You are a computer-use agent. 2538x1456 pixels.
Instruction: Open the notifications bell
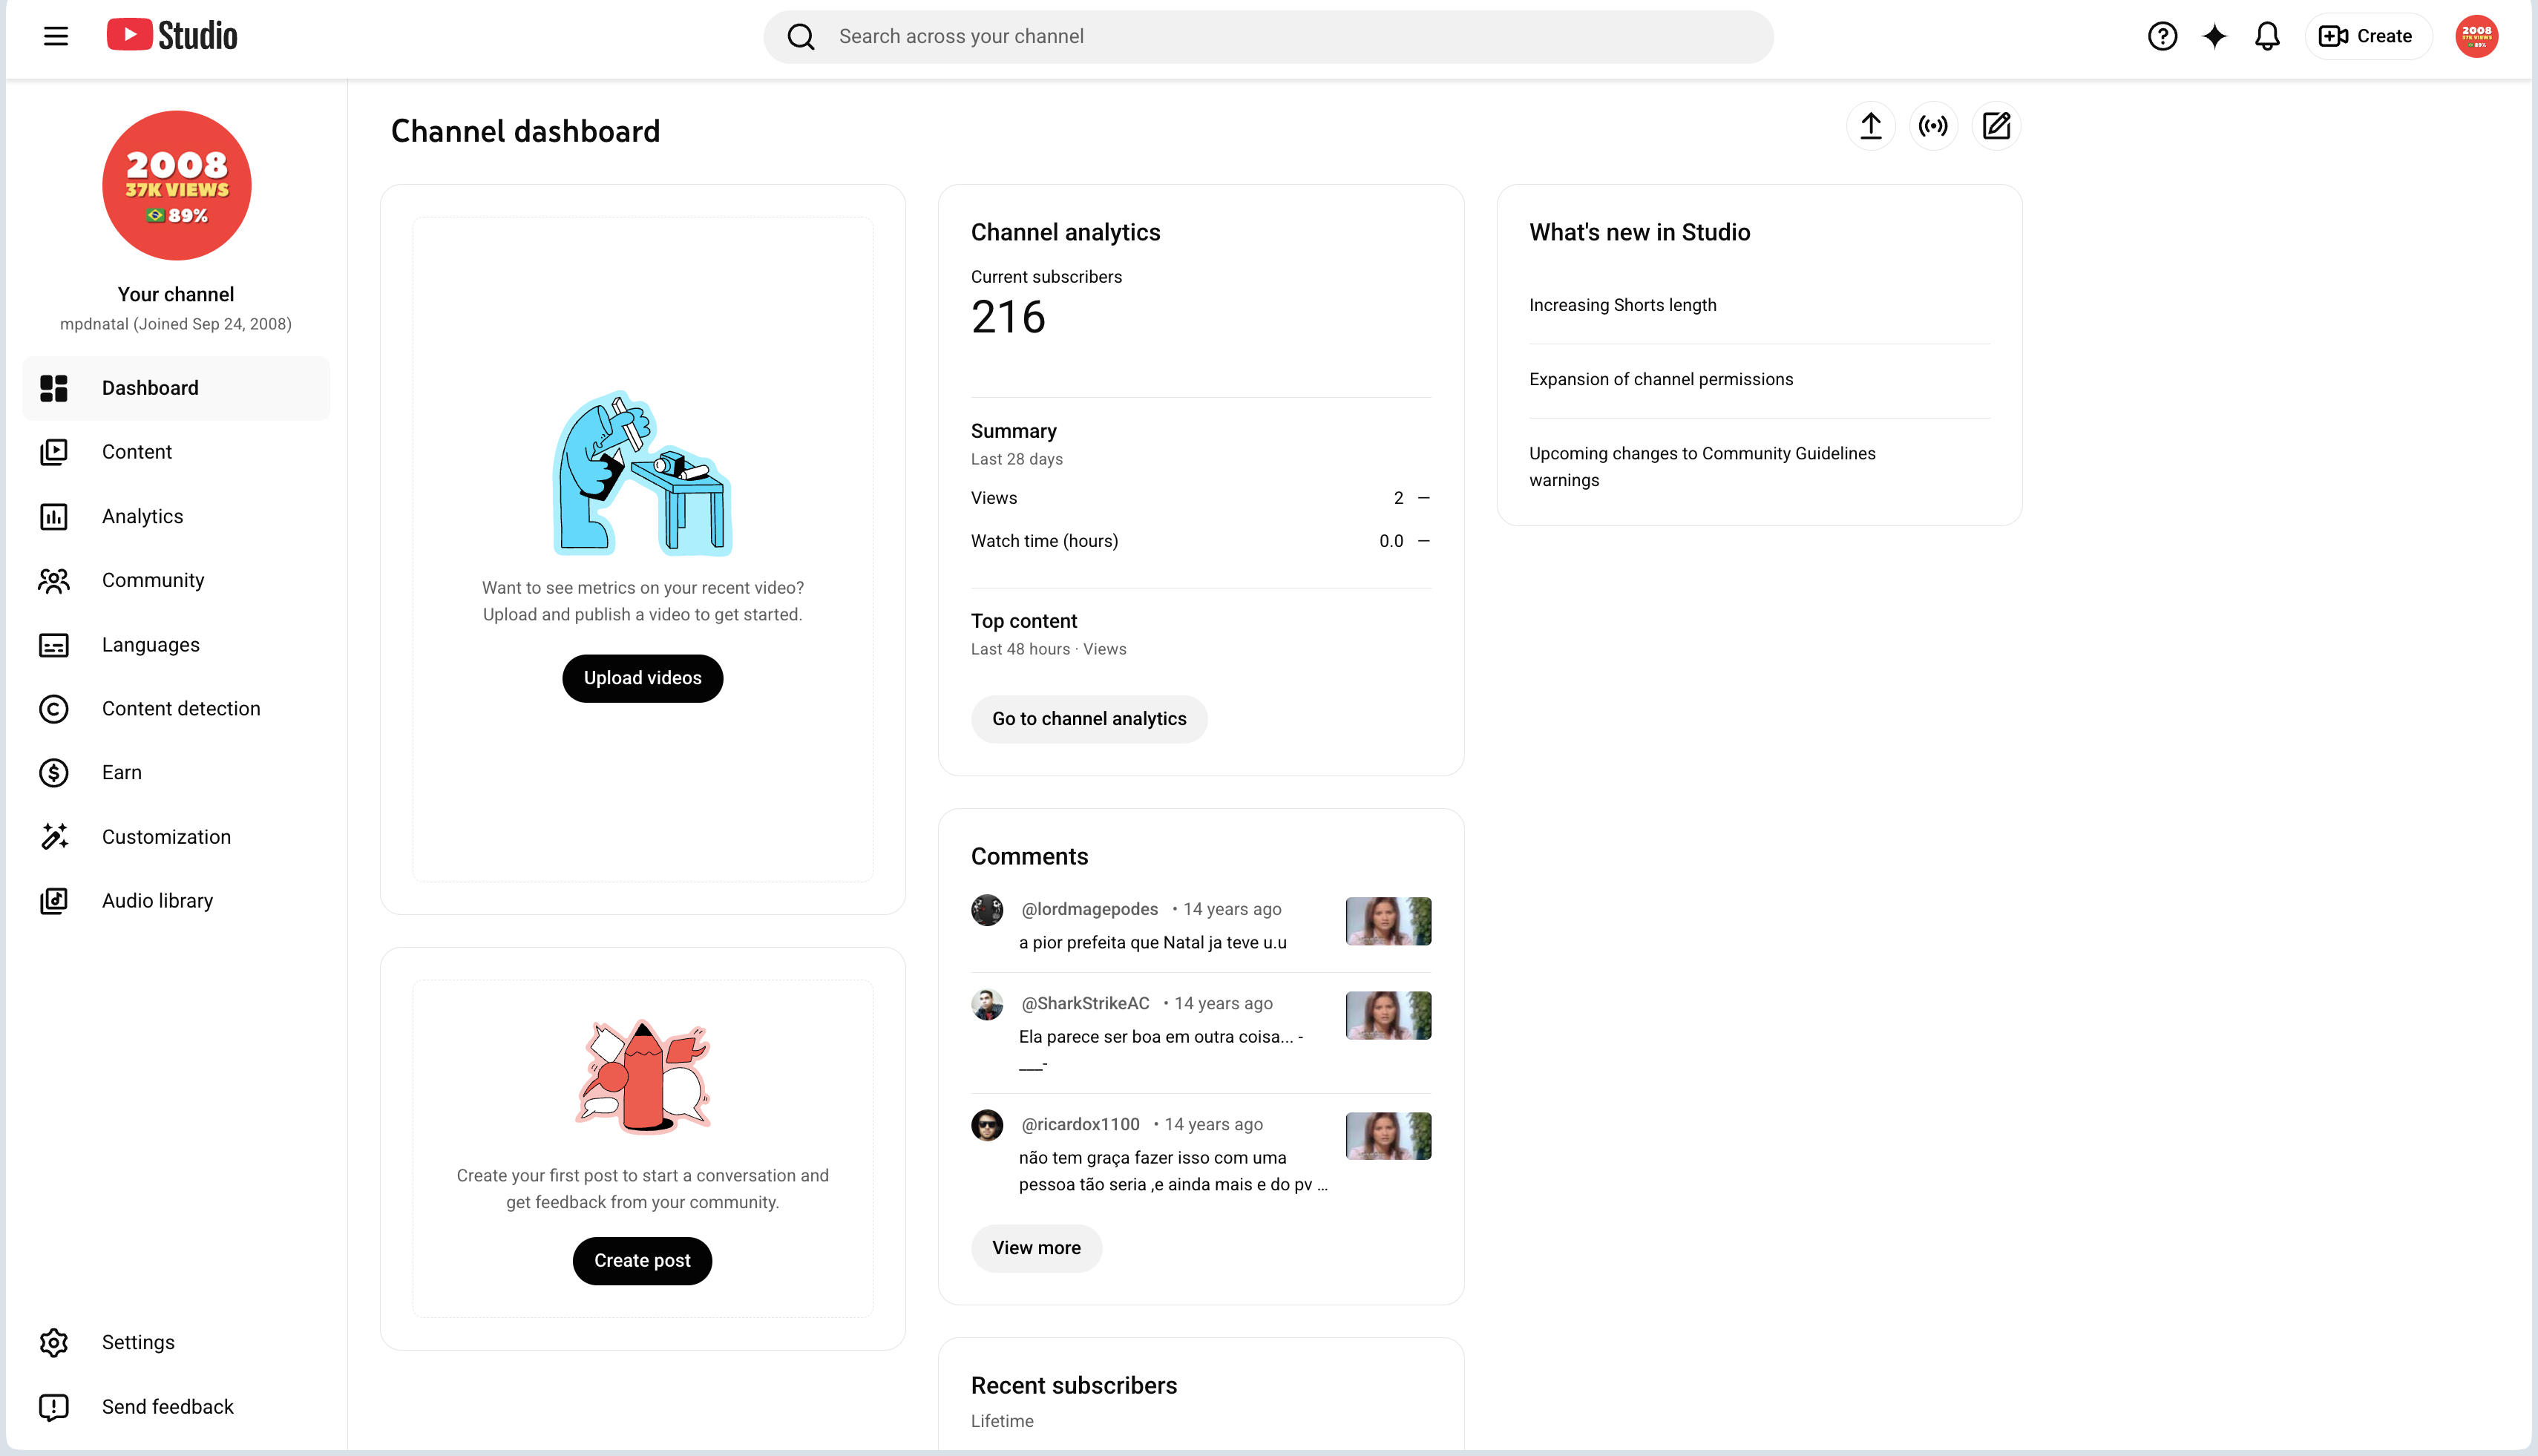2267,36
